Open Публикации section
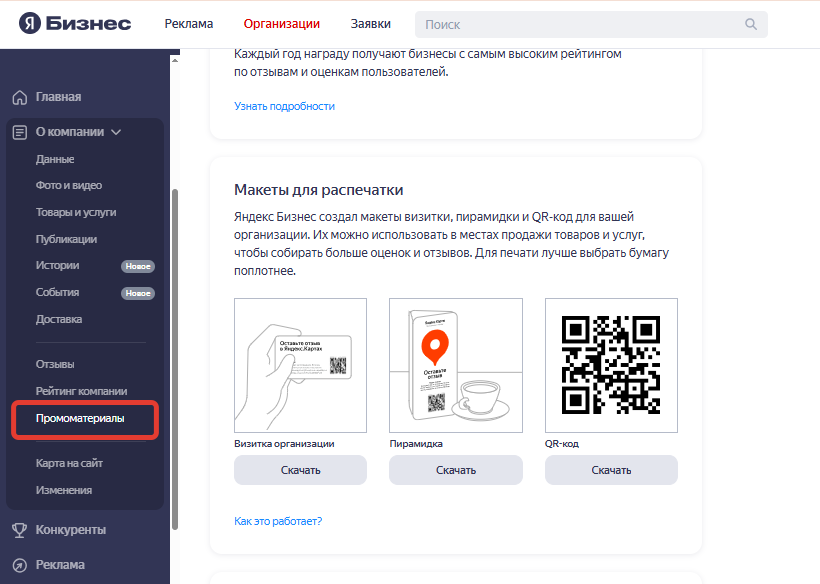Viewport: 820px width, 584px height. point(66,239)
